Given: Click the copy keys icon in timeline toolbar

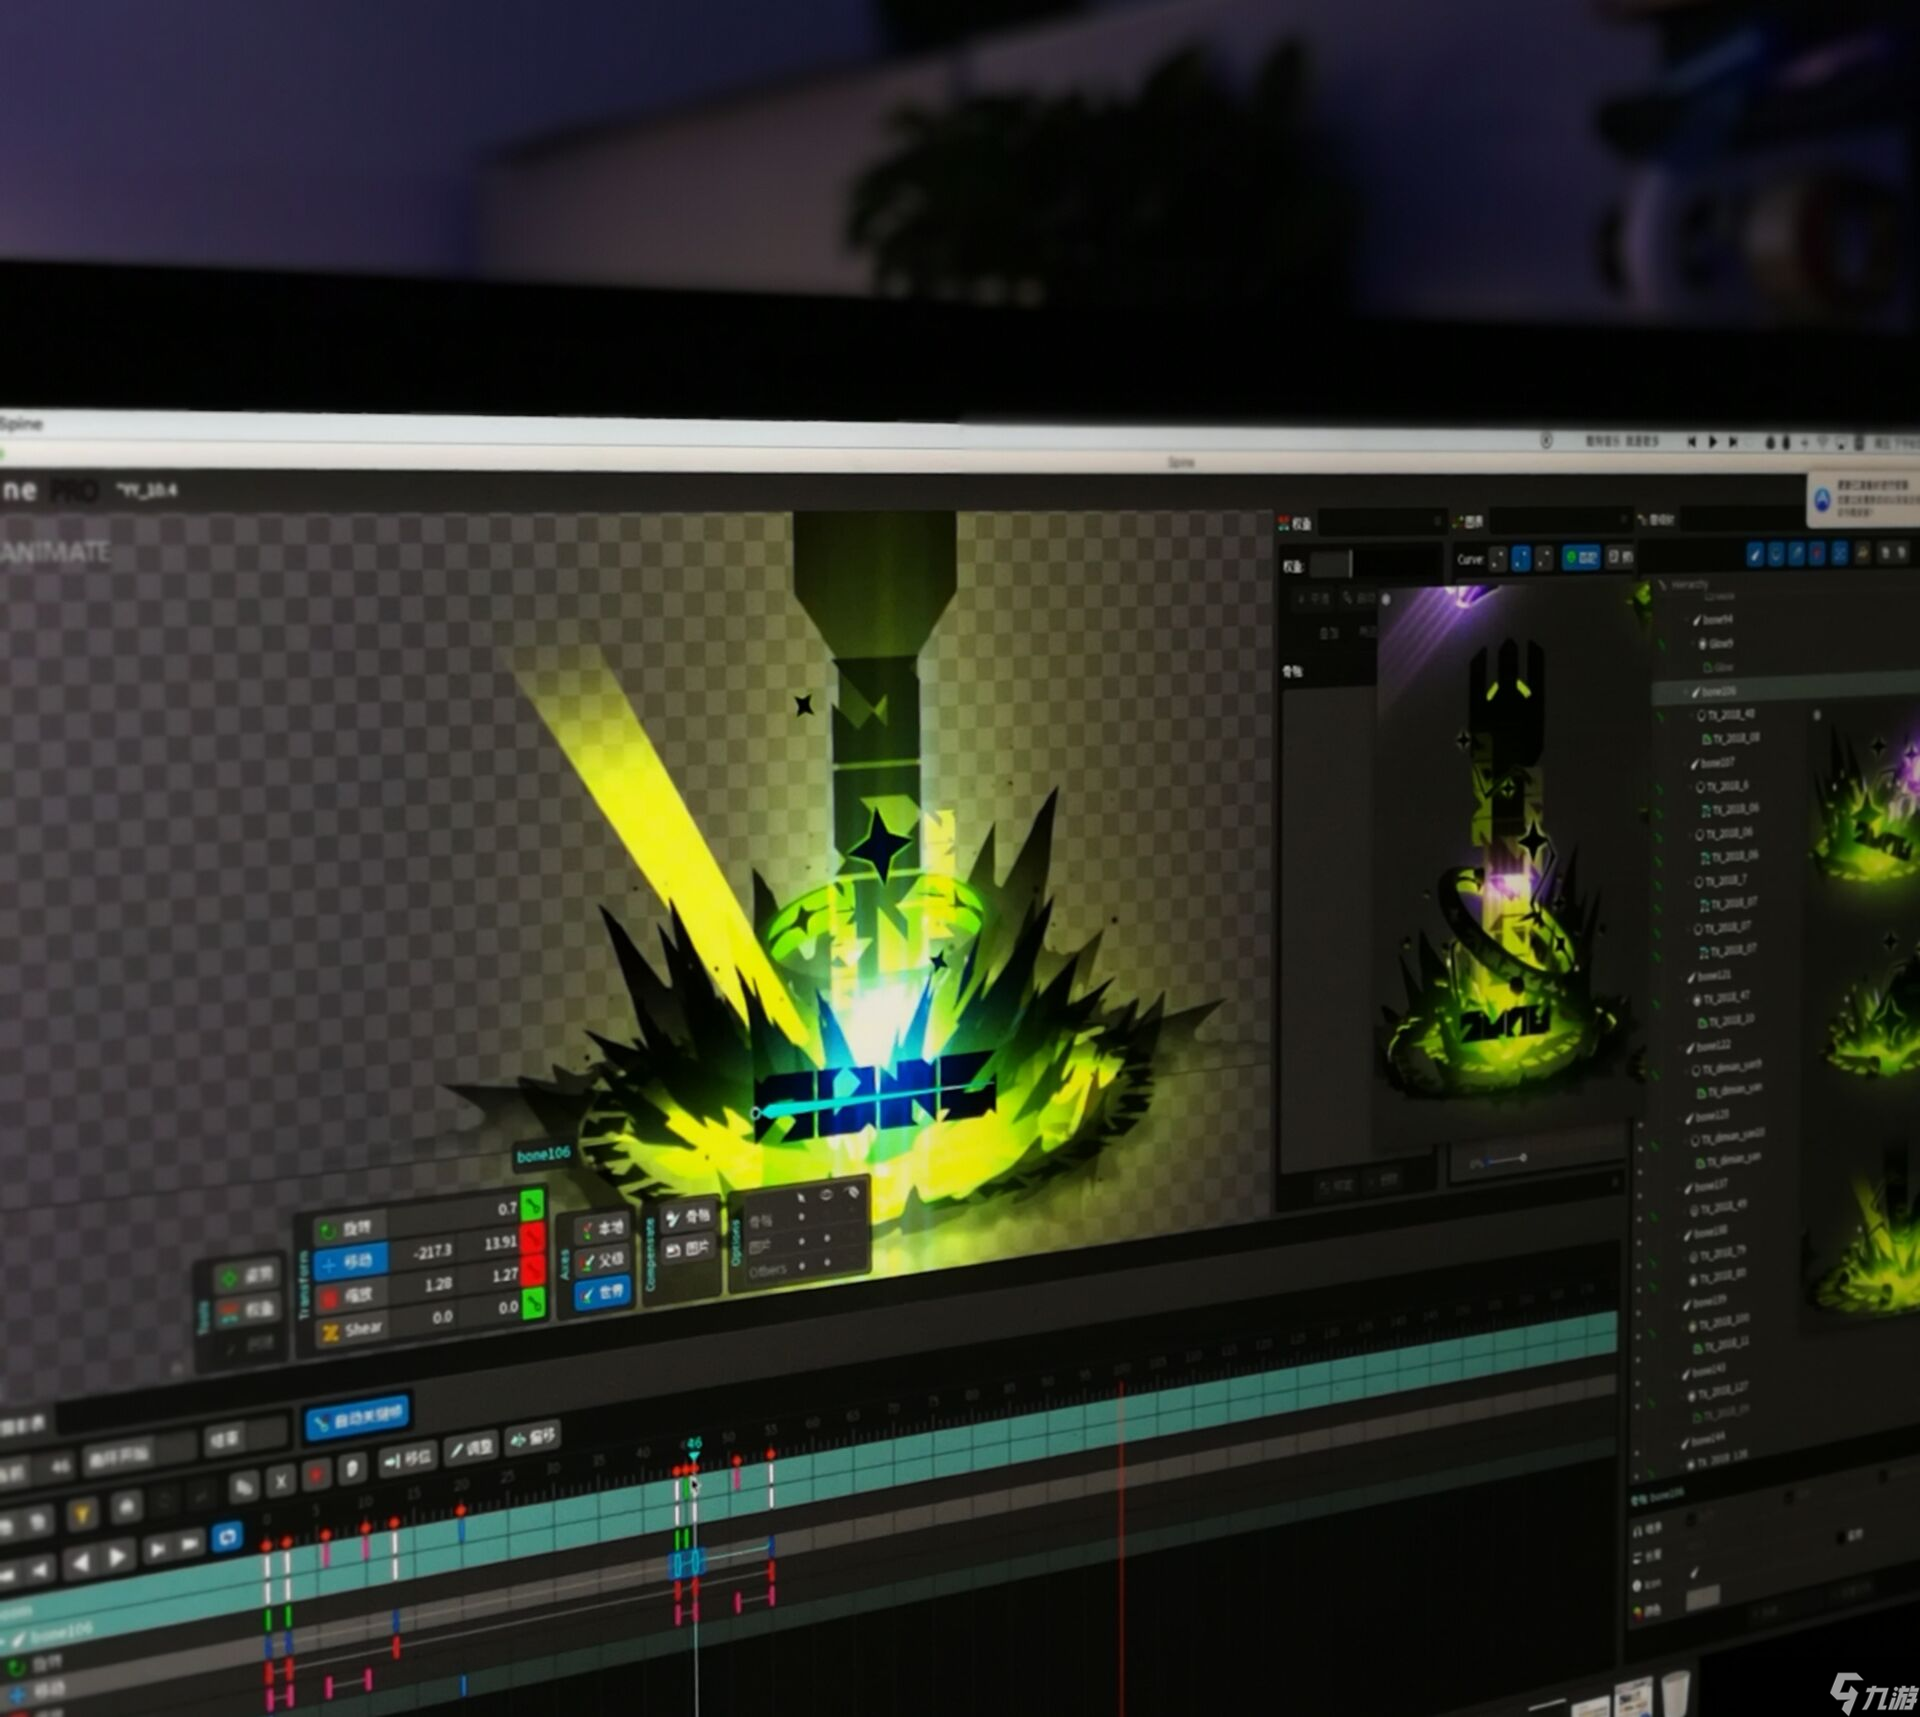Looking at the screenshot, I should pos(243,1487).
